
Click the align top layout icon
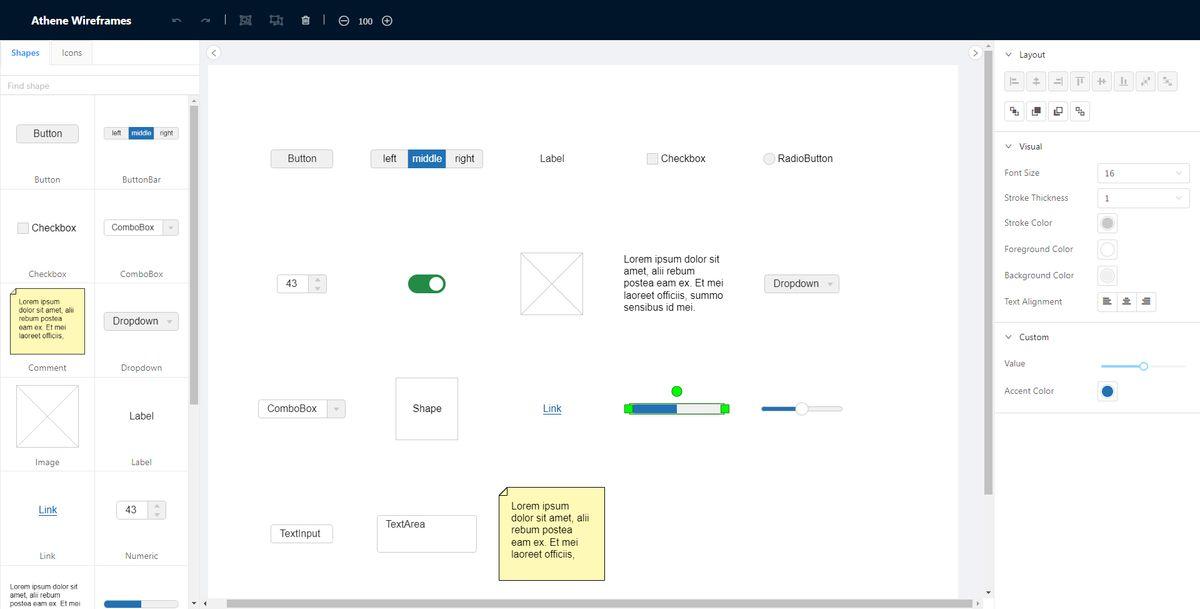1080,81
